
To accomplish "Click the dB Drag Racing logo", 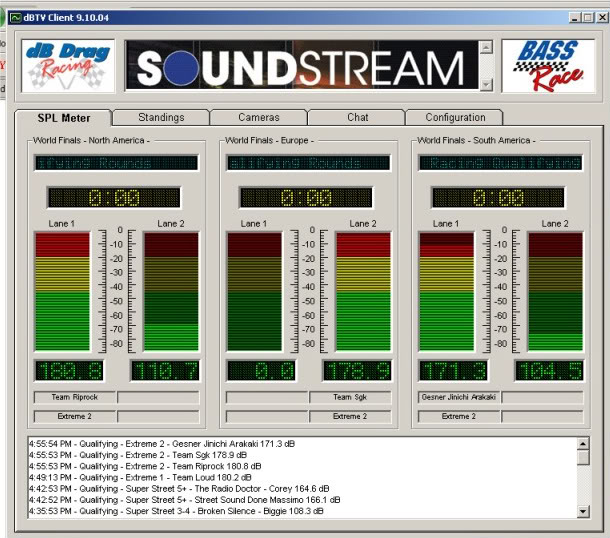I will pos(68,66).
